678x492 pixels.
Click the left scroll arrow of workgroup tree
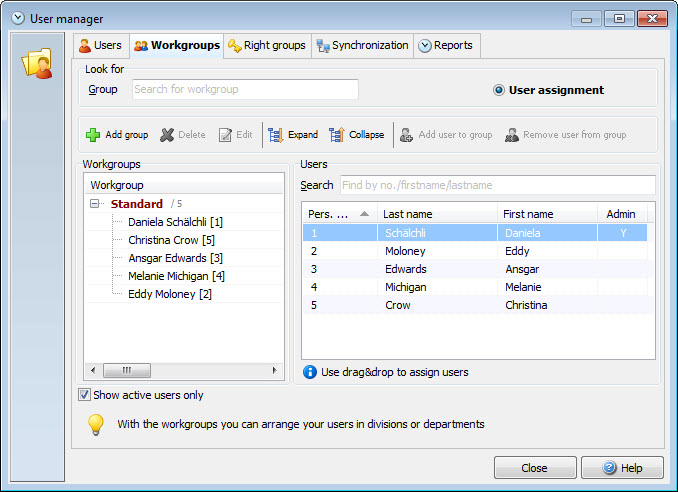(x=93, y=370)
